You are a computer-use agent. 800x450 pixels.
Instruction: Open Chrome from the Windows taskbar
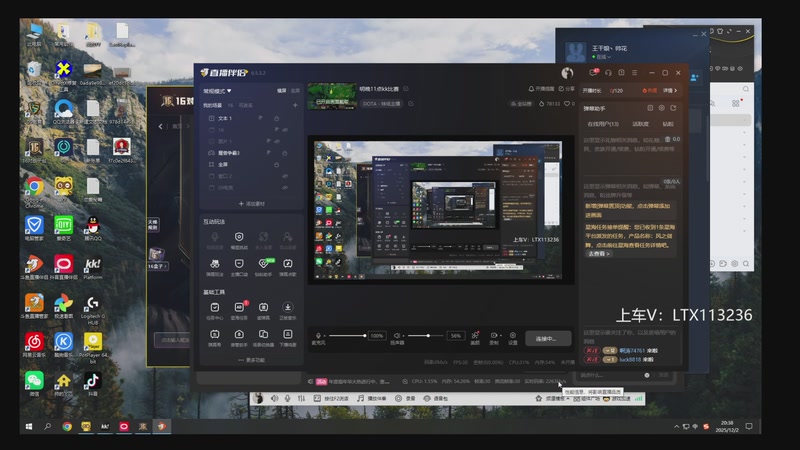[67, 427]
